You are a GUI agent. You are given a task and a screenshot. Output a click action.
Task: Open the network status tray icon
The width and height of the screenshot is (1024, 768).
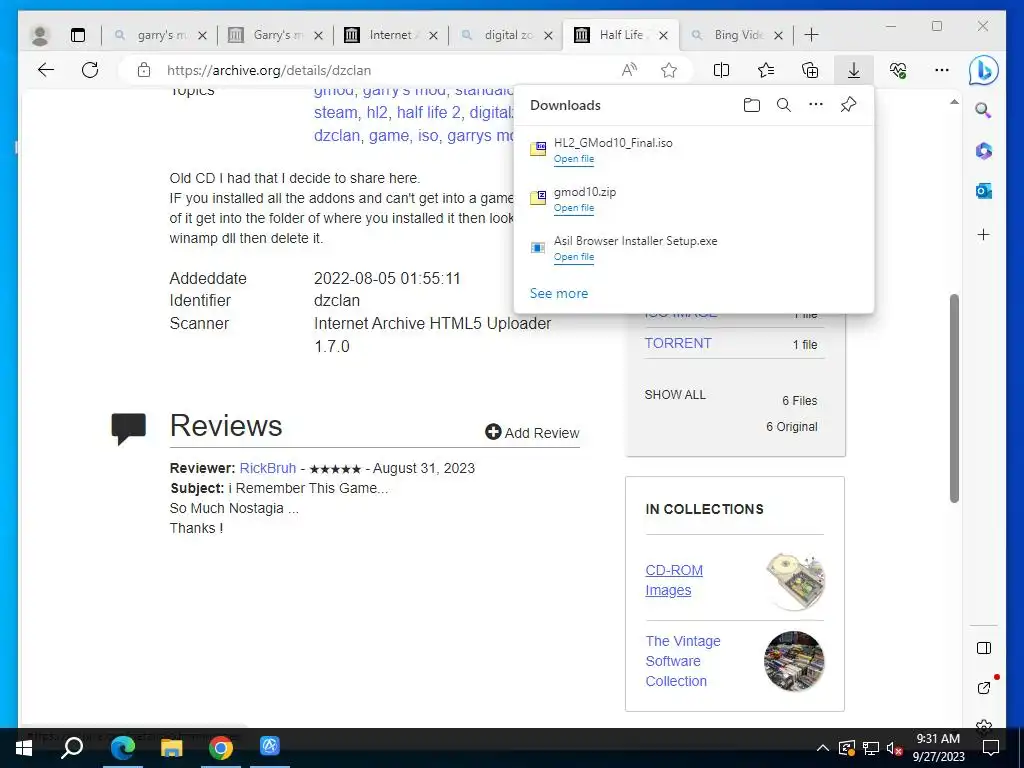coord(871,748)
